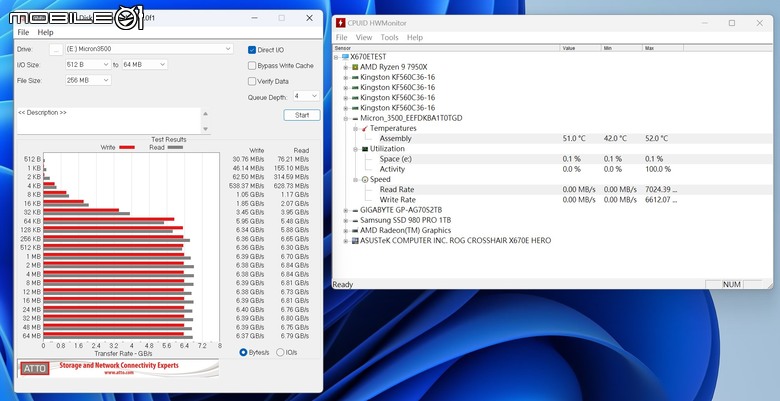The width and height of the screenshot is (780, 401).
Task: Click the Speed gauge icon
Action: tap(365, 179)
